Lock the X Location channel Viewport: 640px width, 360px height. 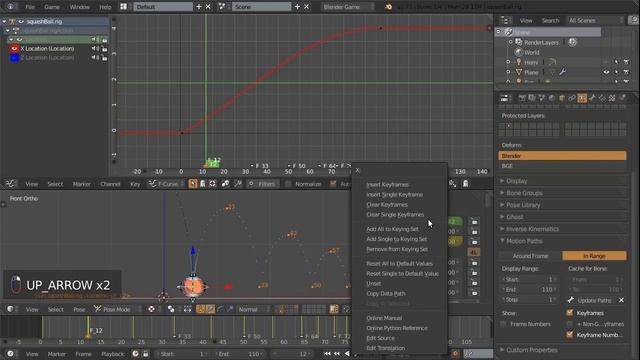104,49
